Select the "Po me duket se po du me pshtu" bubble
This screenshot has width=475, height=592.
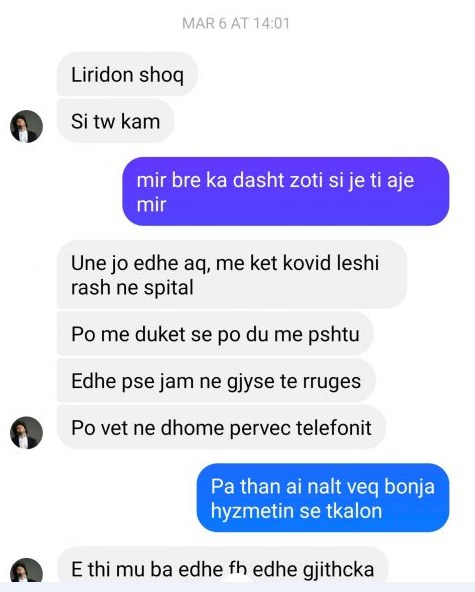215,334
